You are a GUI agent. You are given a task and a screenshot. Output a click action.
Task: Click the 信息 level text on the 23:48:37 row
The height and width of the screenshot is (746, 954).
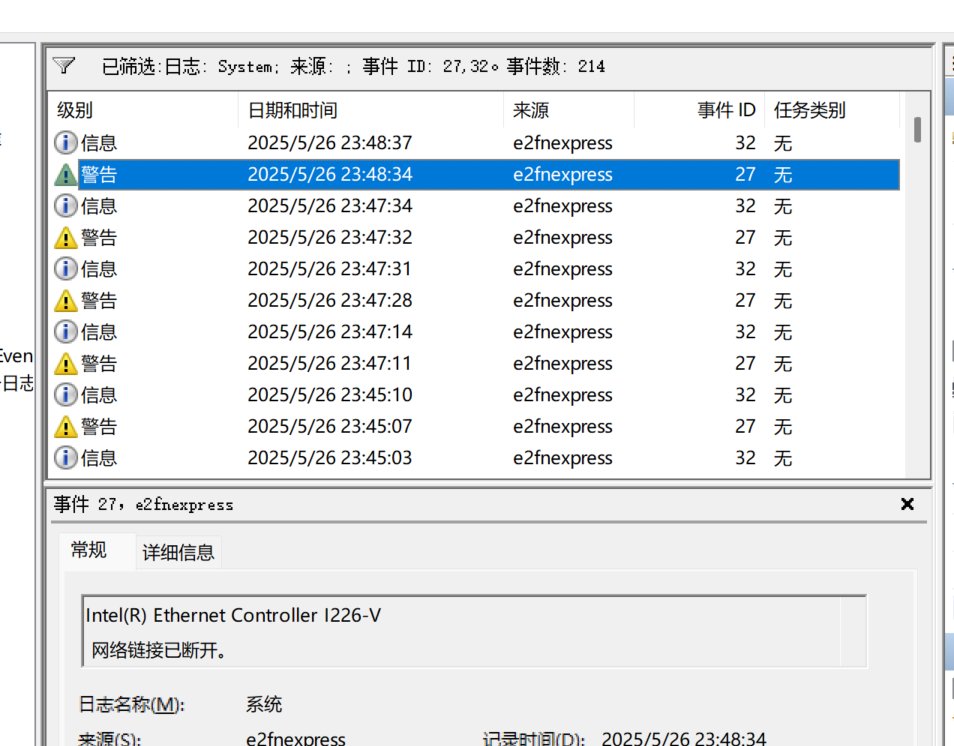99,143
